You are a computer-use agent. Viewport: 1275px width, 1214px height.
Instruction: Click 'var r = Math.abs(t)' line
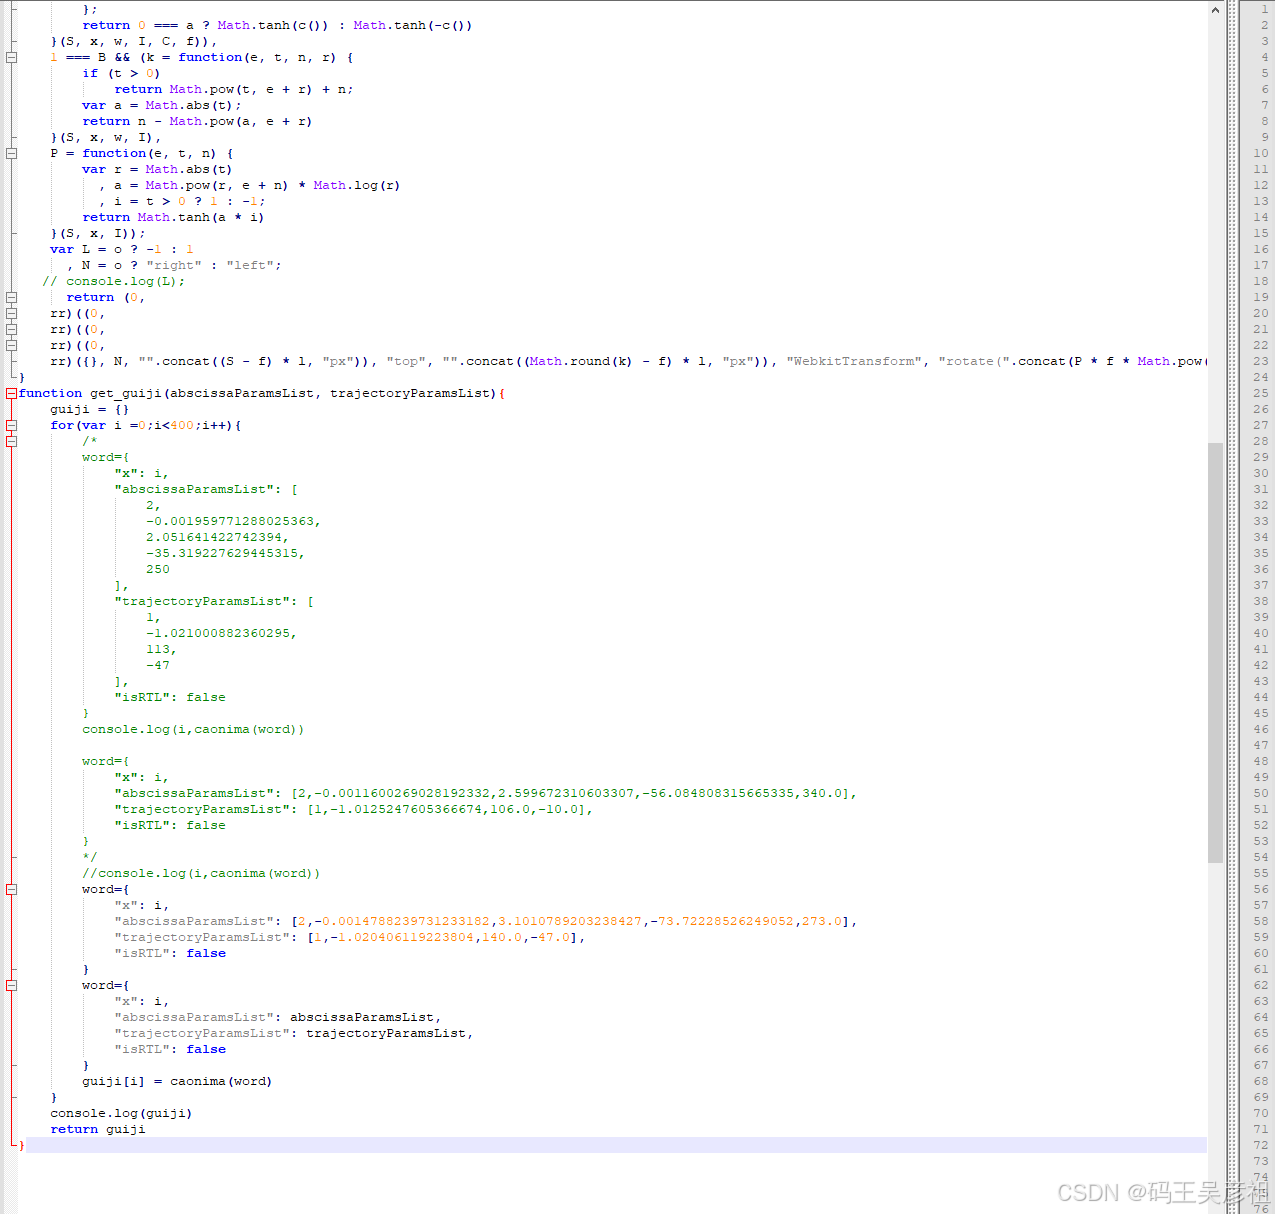point(157,169)
